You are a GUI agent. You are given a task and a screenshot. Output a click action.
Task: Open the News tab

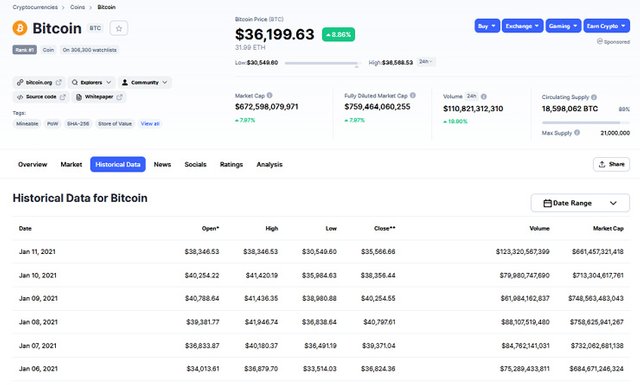click(x=162, y=165)
